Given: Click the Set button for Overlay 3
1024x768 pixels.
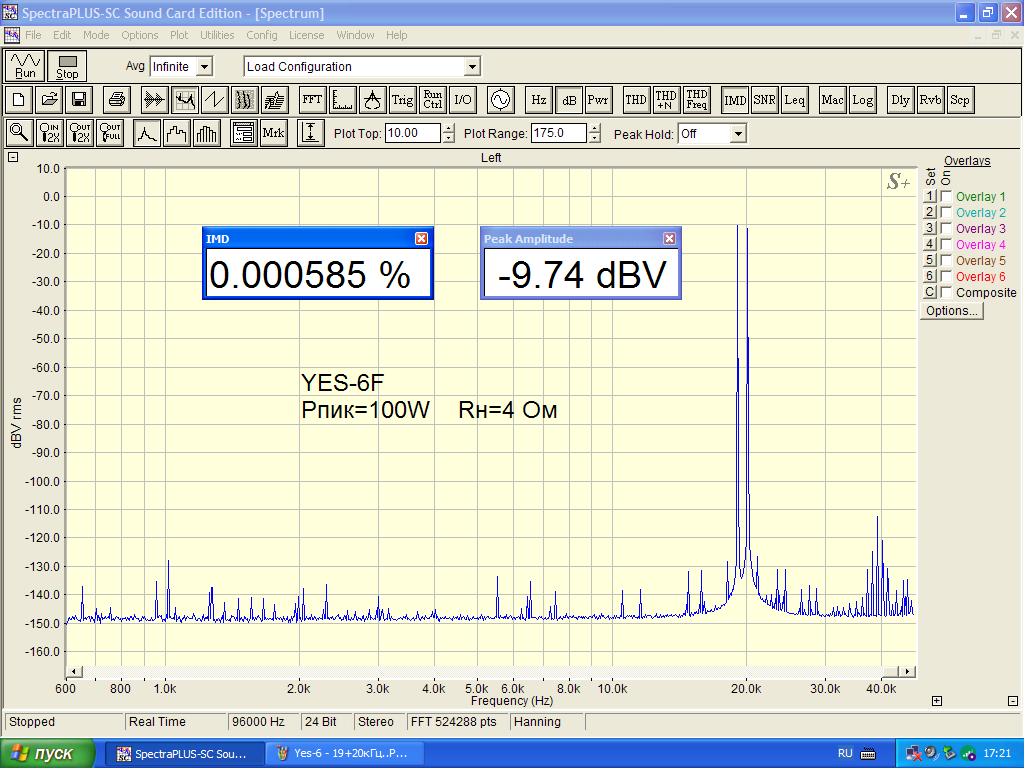Looking at the screenshot, I should 930,228.
